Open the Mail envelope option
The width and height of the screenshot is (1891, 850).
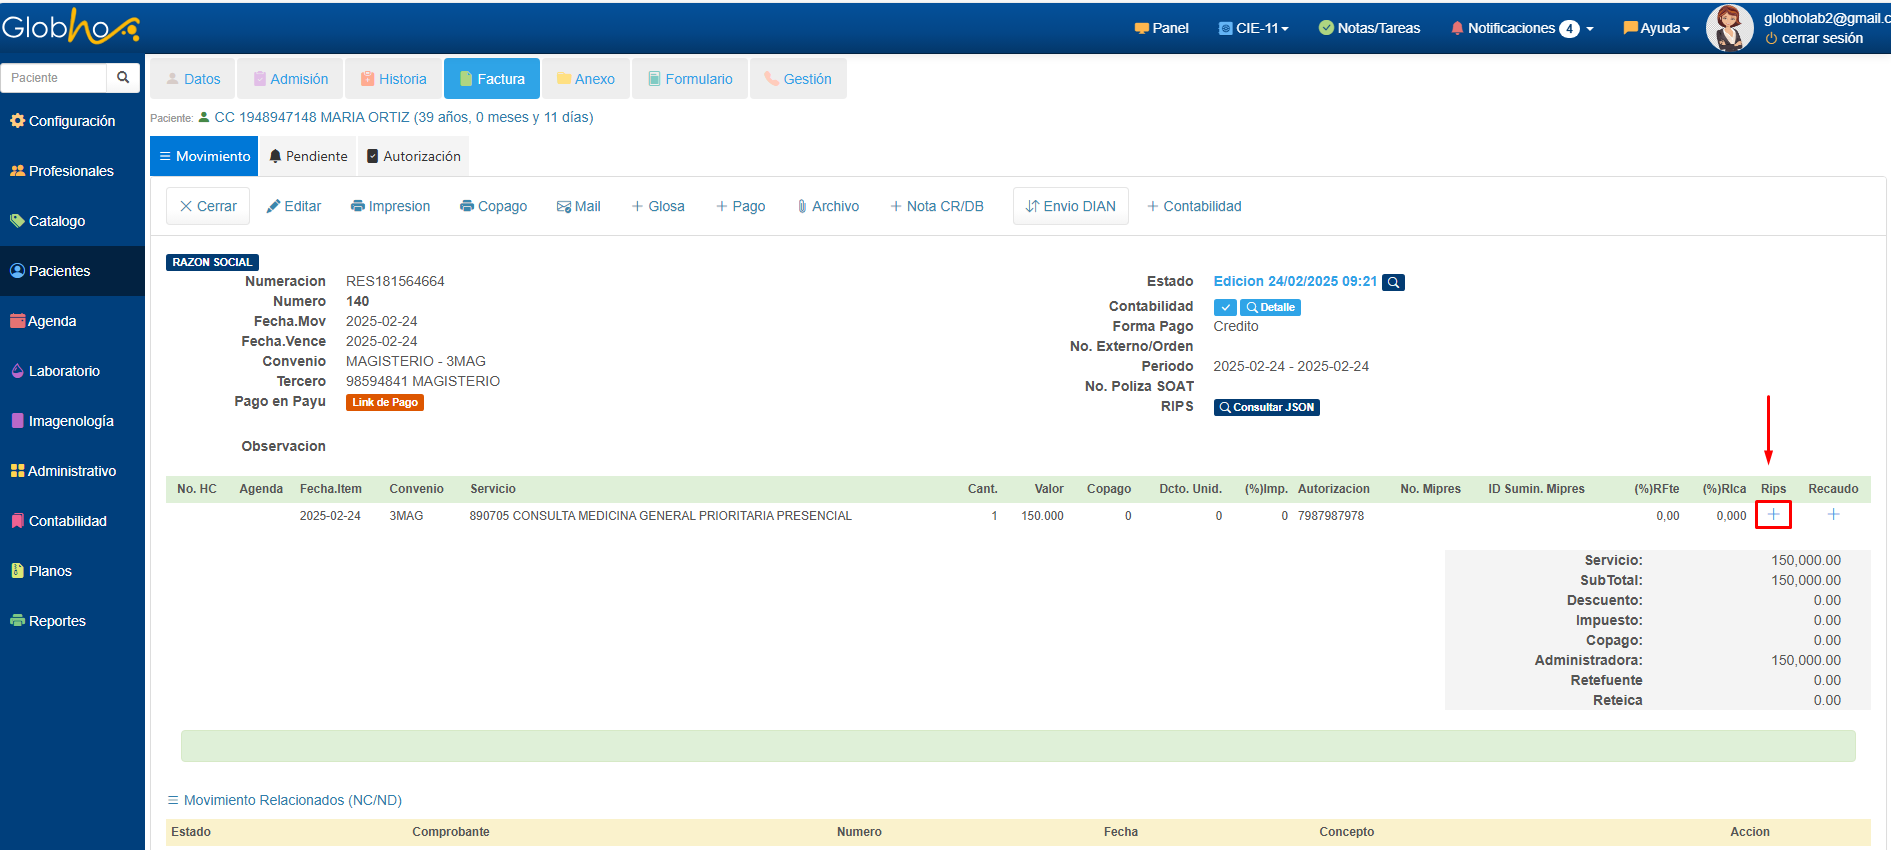tap(578, 206)
